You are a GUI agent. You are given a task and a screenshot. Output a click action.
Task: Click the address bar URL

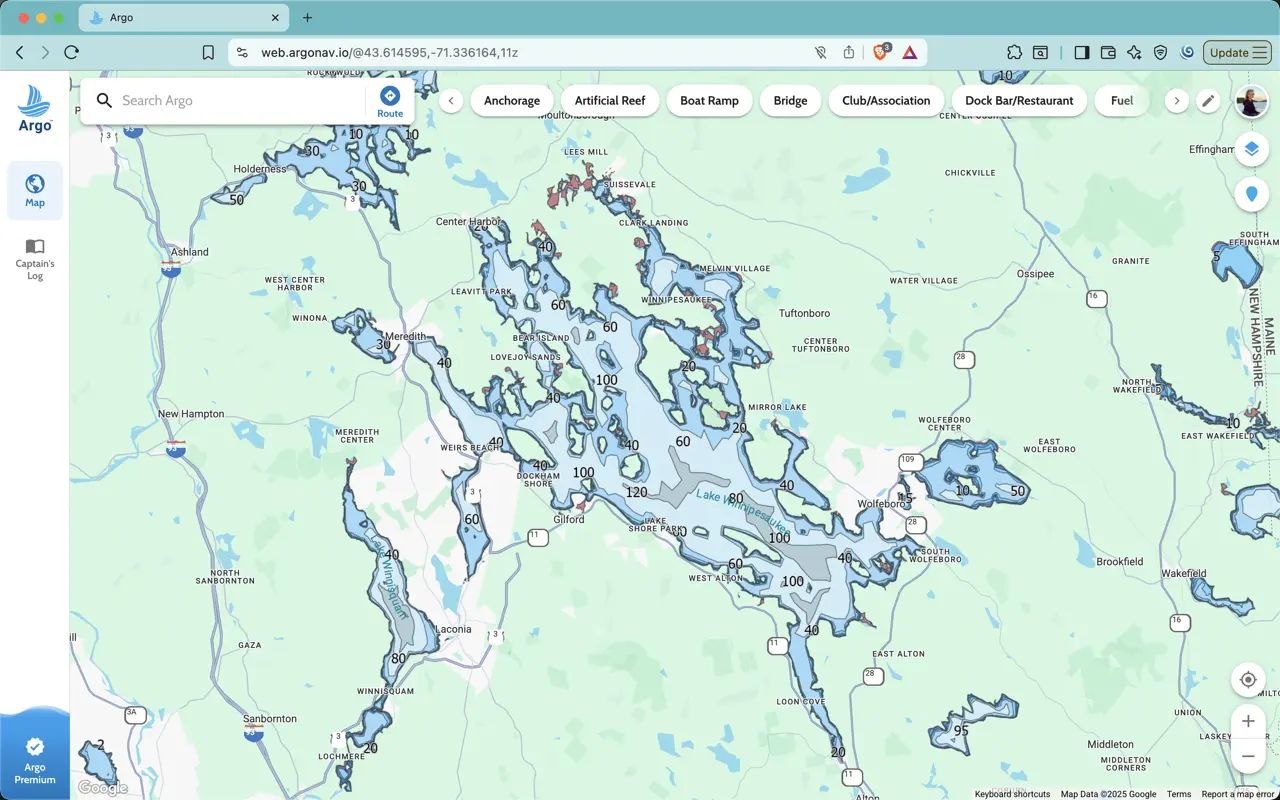390,52
